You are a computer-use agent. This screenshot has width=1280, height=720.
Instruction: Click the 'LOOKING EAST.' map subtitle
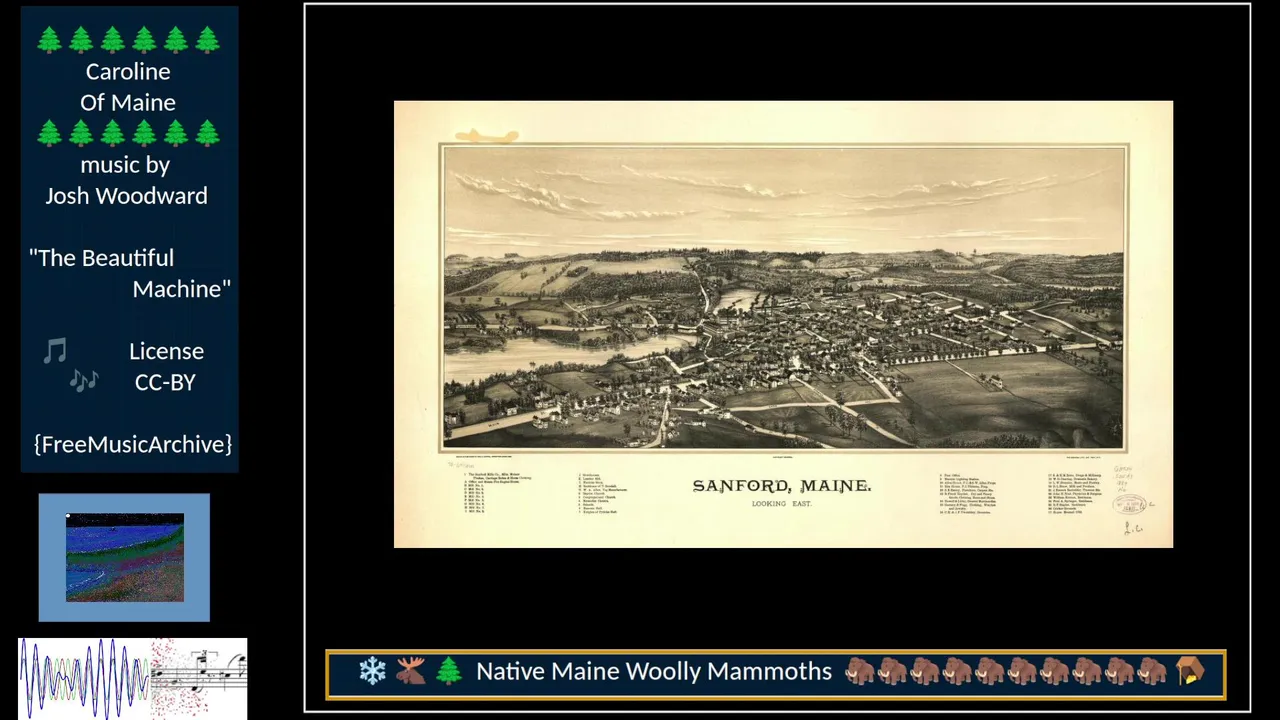[x=782, y=504]
